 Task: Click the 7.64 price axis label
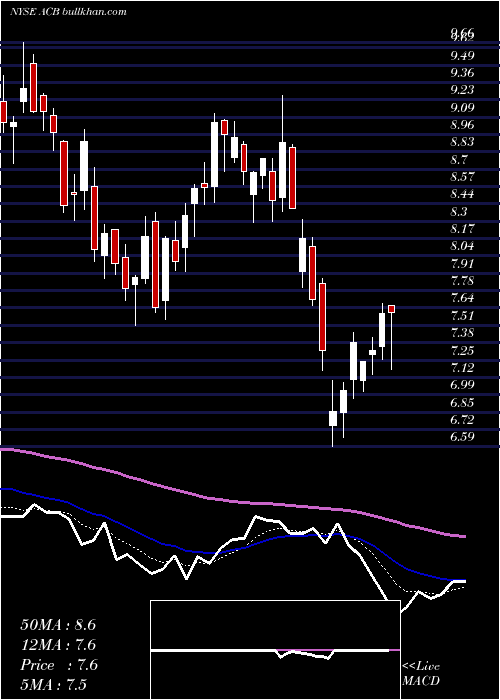coord(462,298)
